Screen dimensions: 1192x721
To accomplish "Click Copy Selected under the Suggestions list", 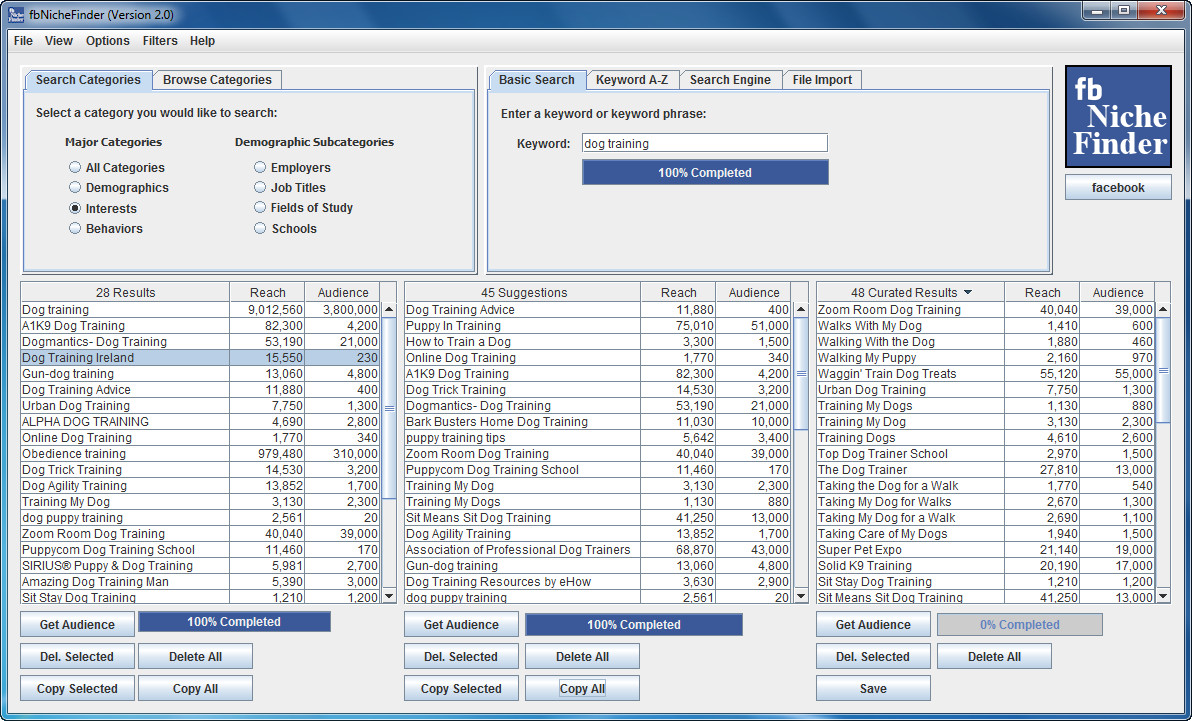I will click(461, 688).
